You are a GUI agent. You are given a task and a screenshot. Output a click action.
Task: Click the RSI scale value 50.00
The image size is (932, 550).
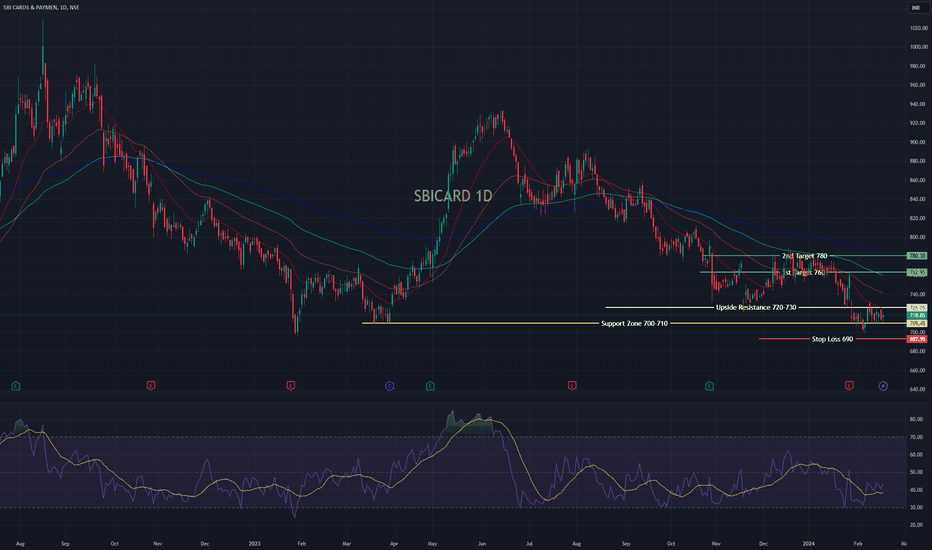[x=916, y=472]
